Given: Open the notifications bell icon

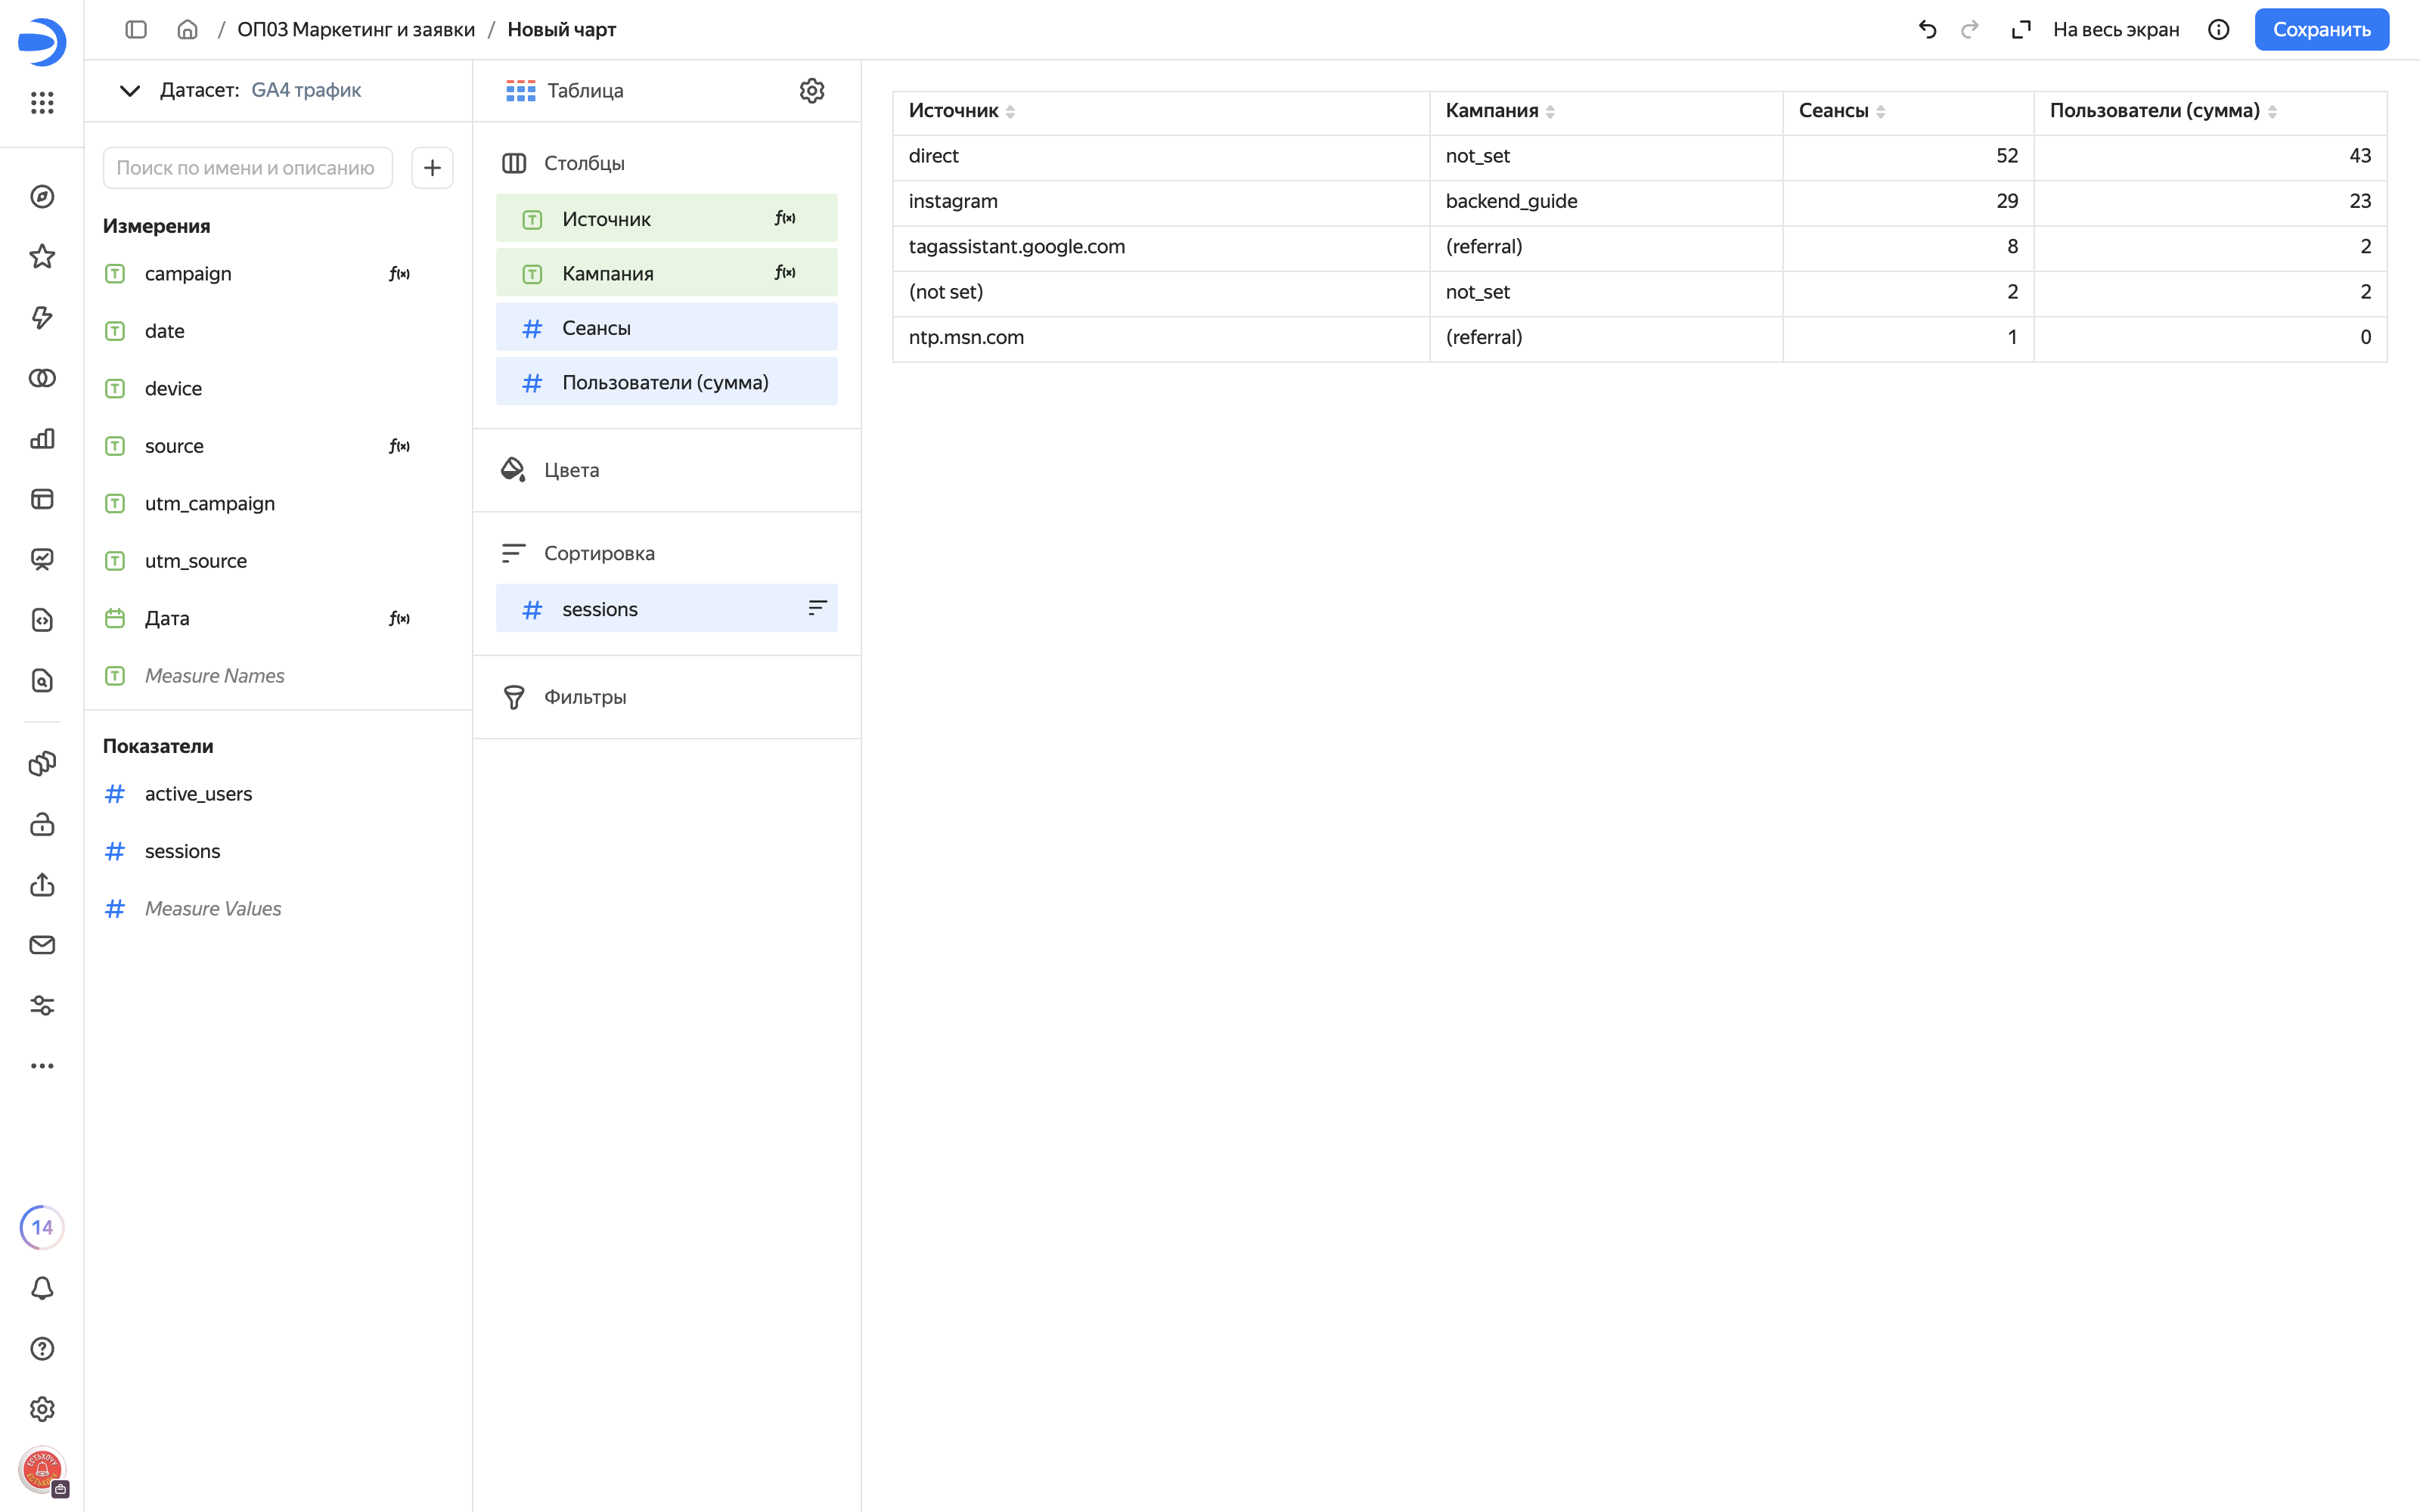Looking at the screenshot, I should coord(42,1288).
